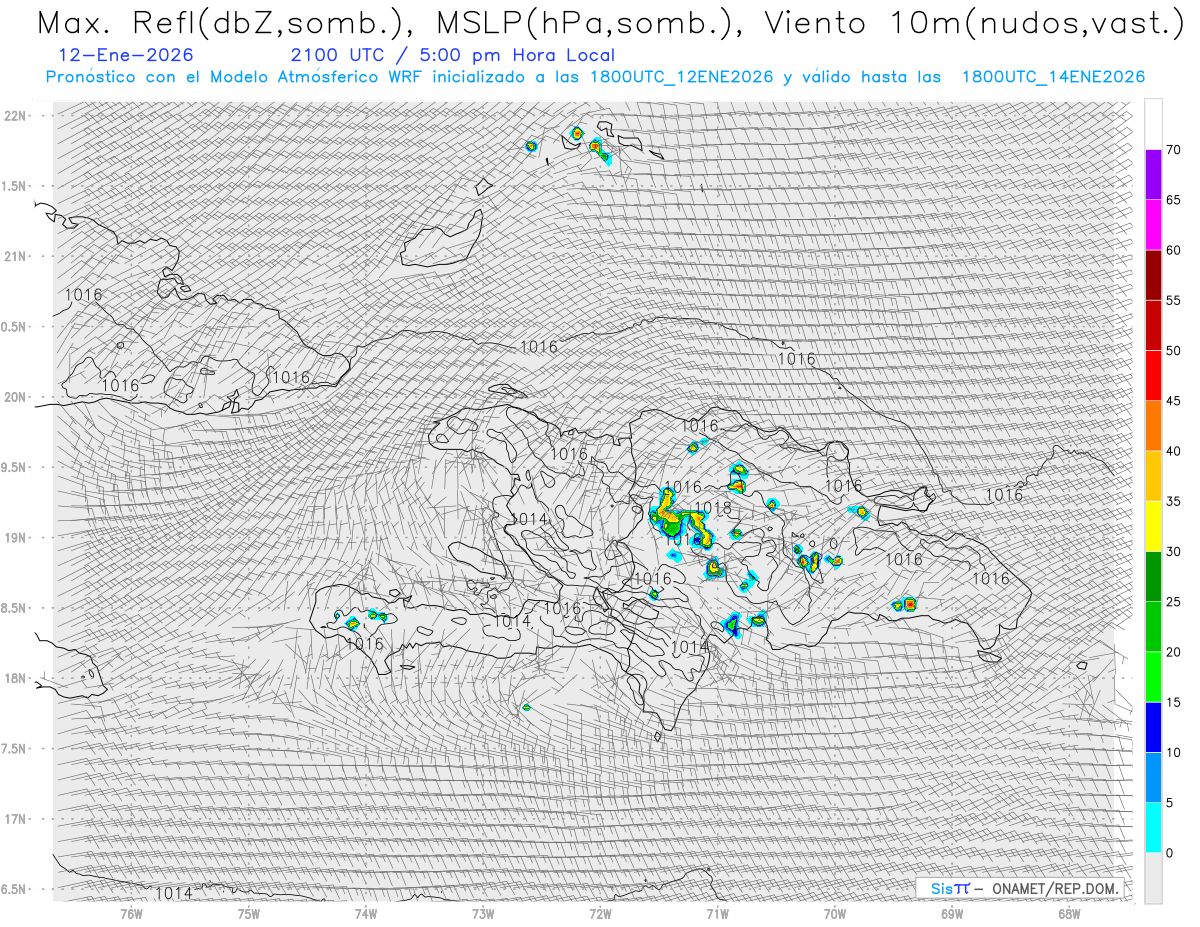Click the longitude axis label '72W'
The height and width of the screenshot is (927, 1200).
(x=600, y=913)
